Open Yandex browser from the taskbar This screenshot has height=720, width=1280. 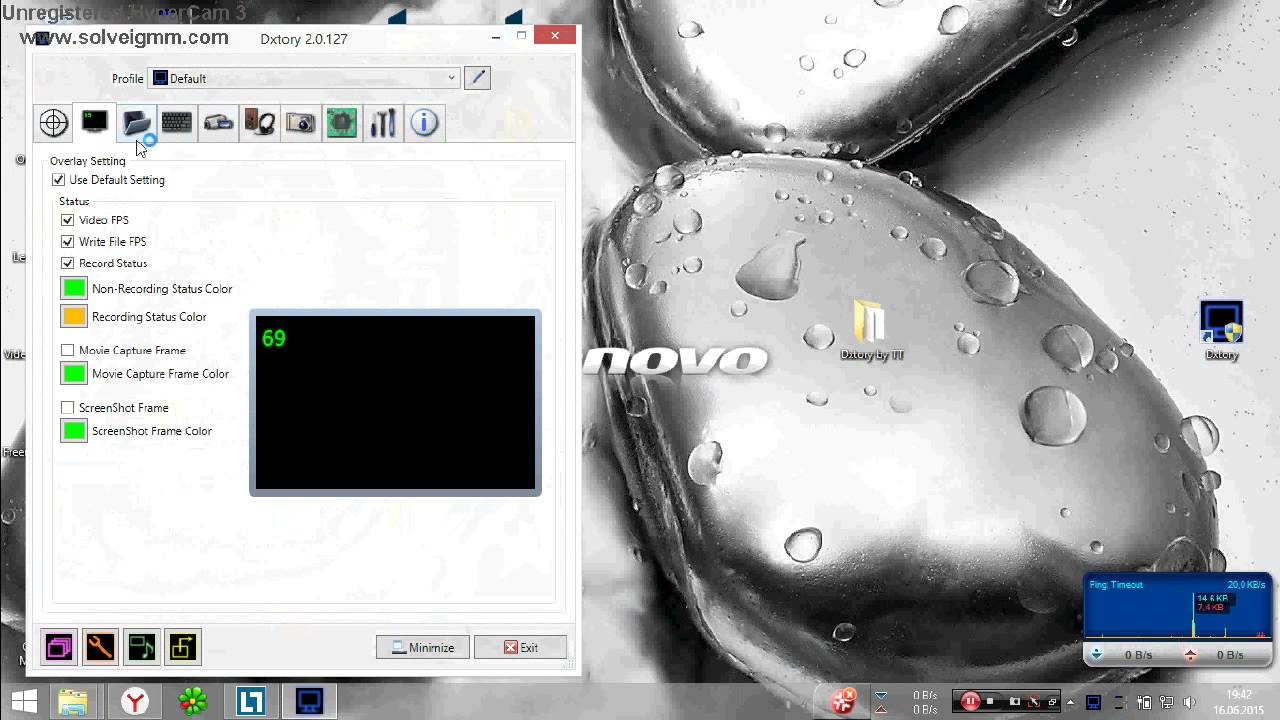(x=134, y=701)
